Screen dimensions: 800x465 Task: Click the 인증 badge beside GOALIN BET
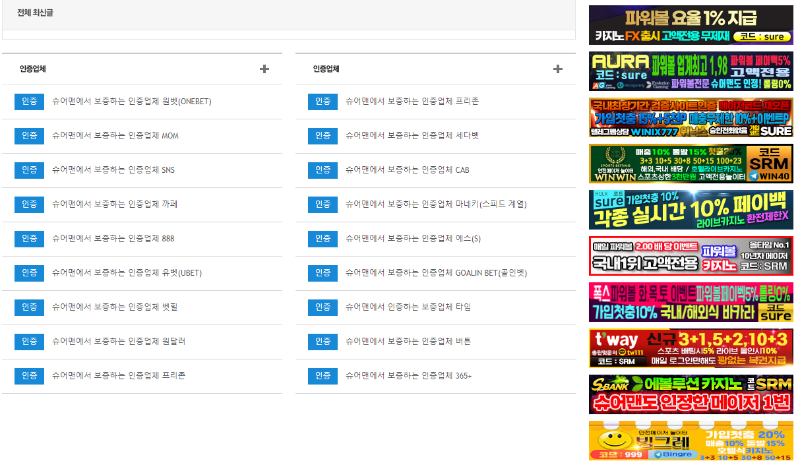[x=322, y=273]
